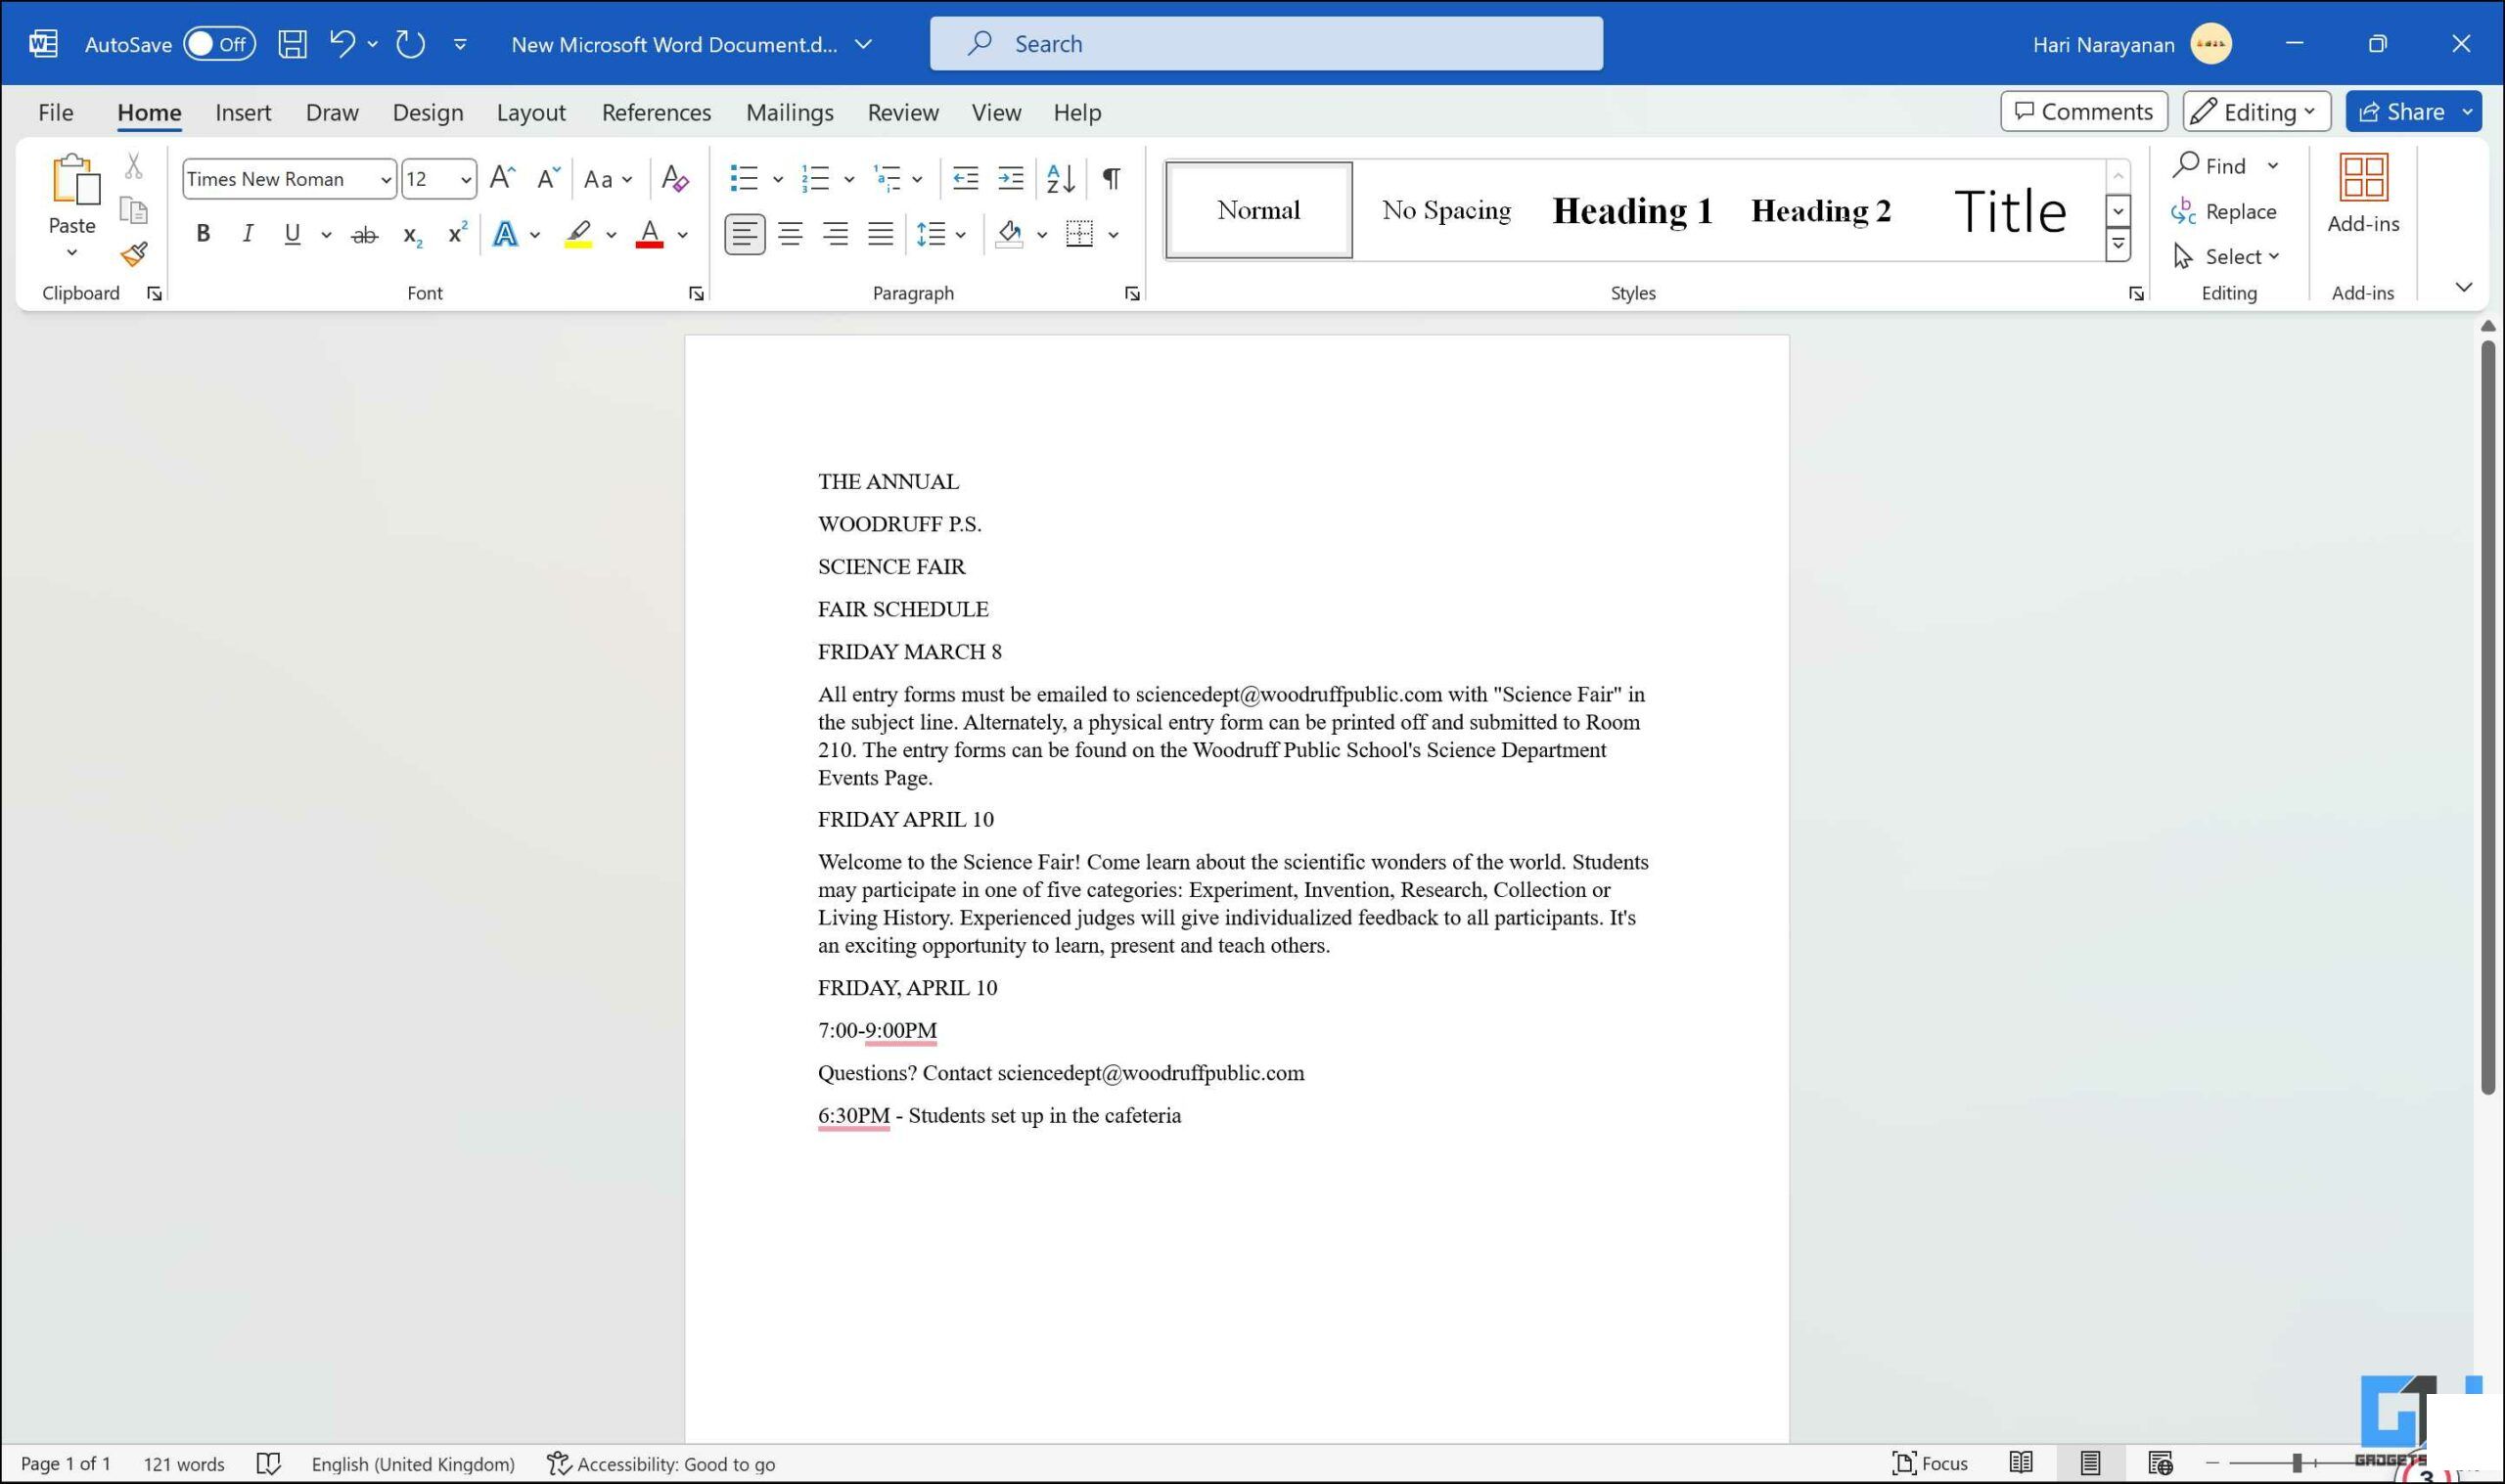Select the No Spacing style

(1445, 210)
